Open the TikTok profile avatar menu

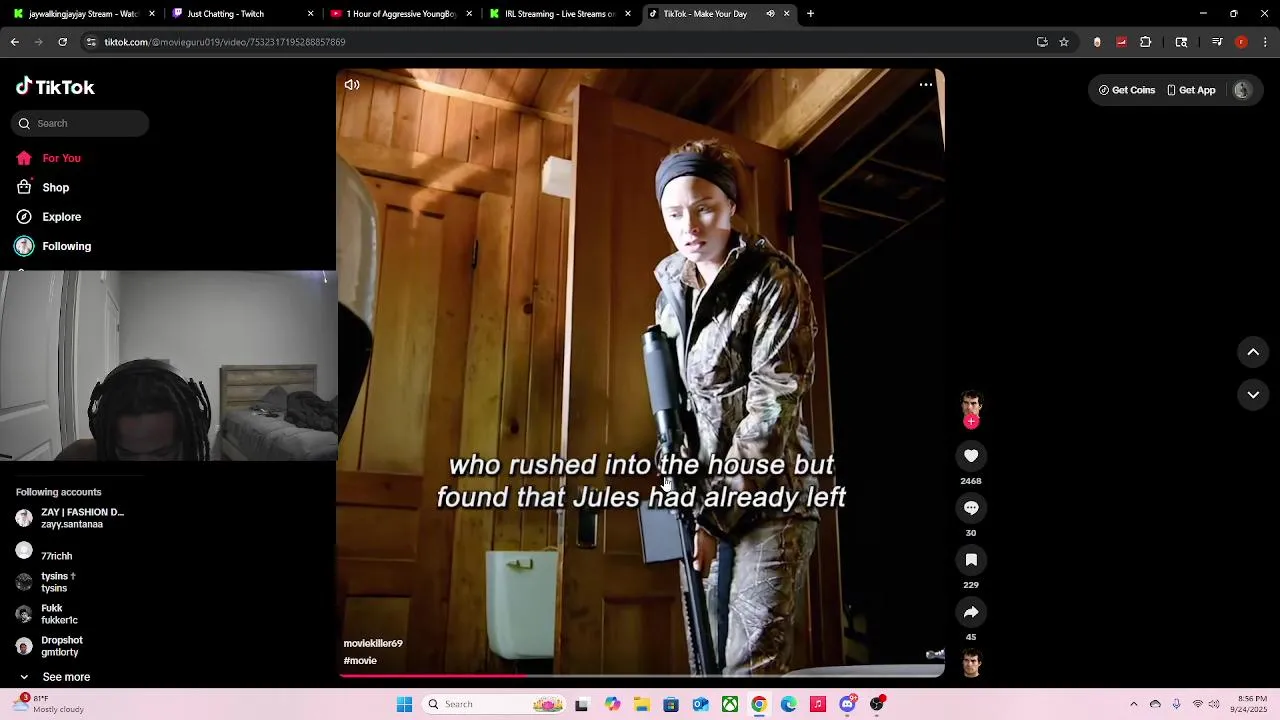click(x=1242, y=90)
